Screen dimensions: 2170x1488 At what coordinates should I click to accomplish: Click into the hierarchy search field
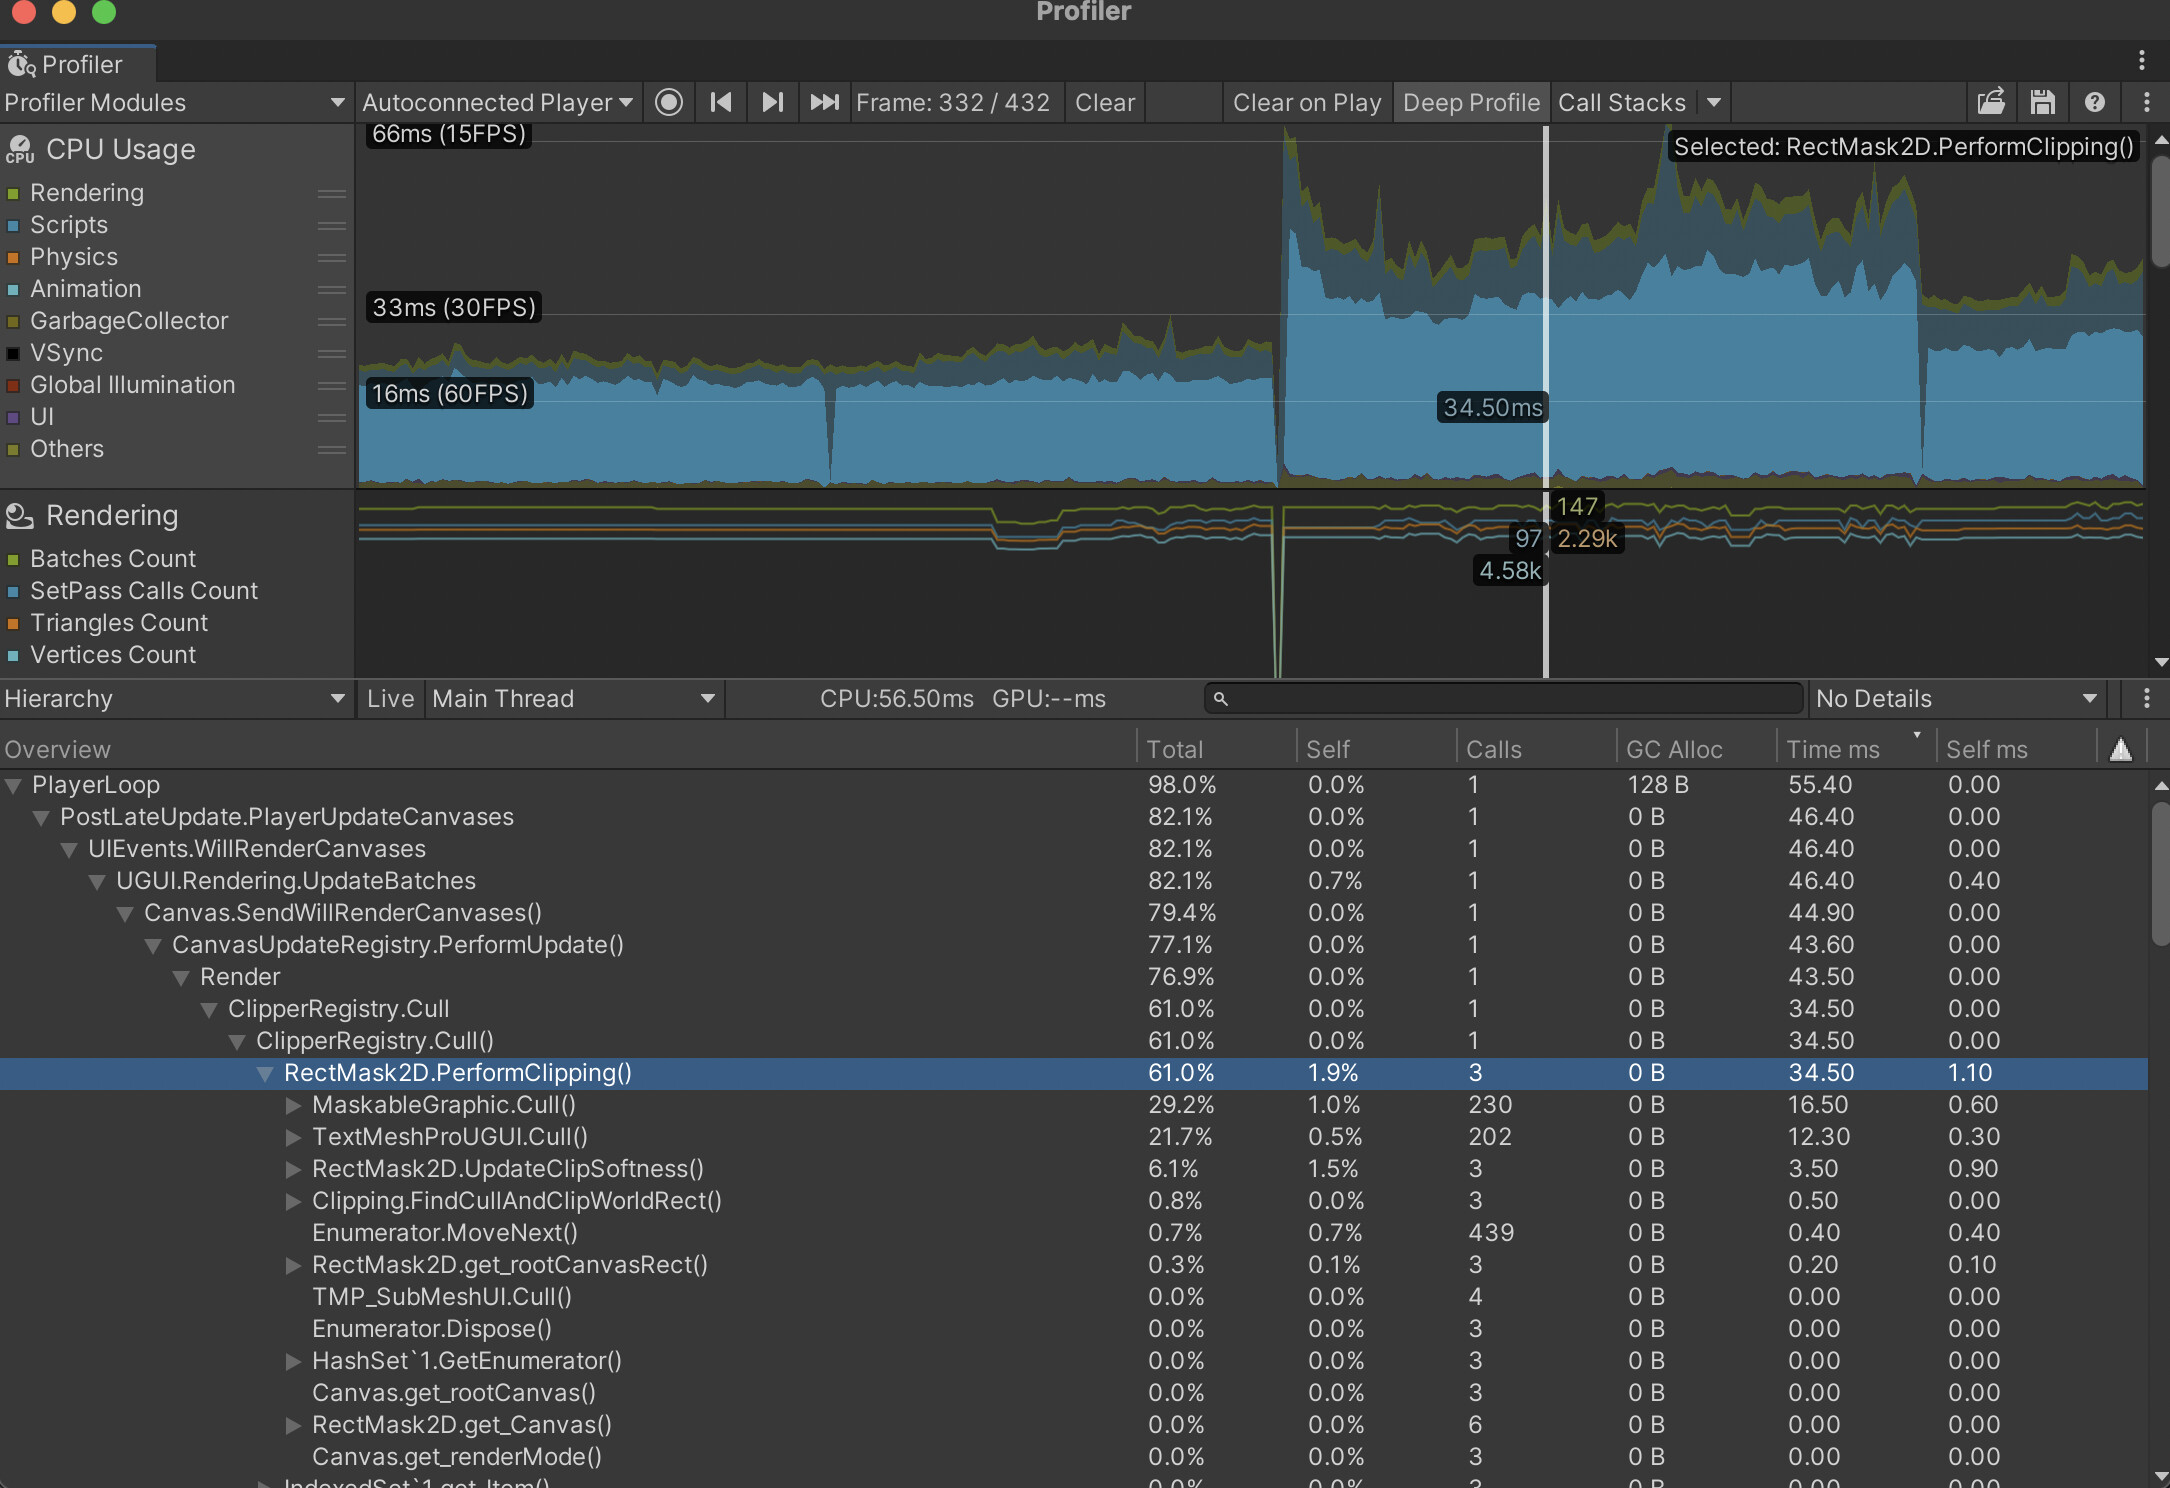click(x=1505, y=699)
